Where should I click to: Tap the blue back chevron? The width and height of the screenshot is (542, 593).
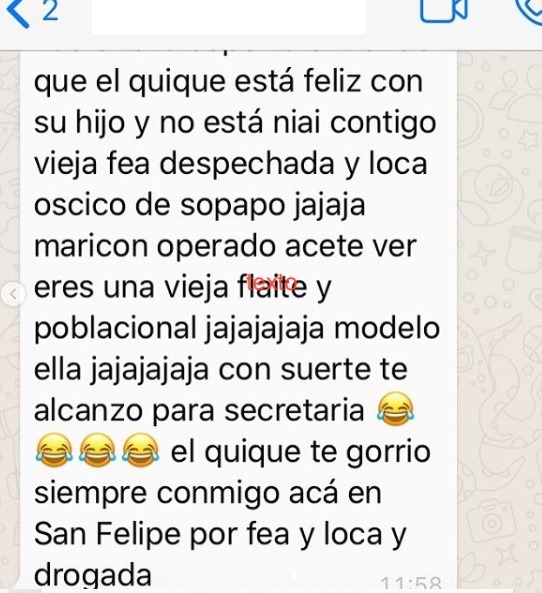(x=18, y=11)
